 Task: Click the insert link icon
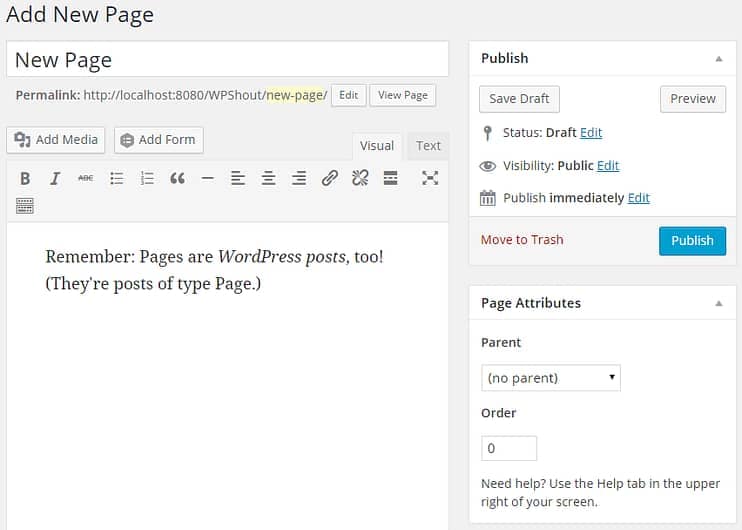point(329,179)
